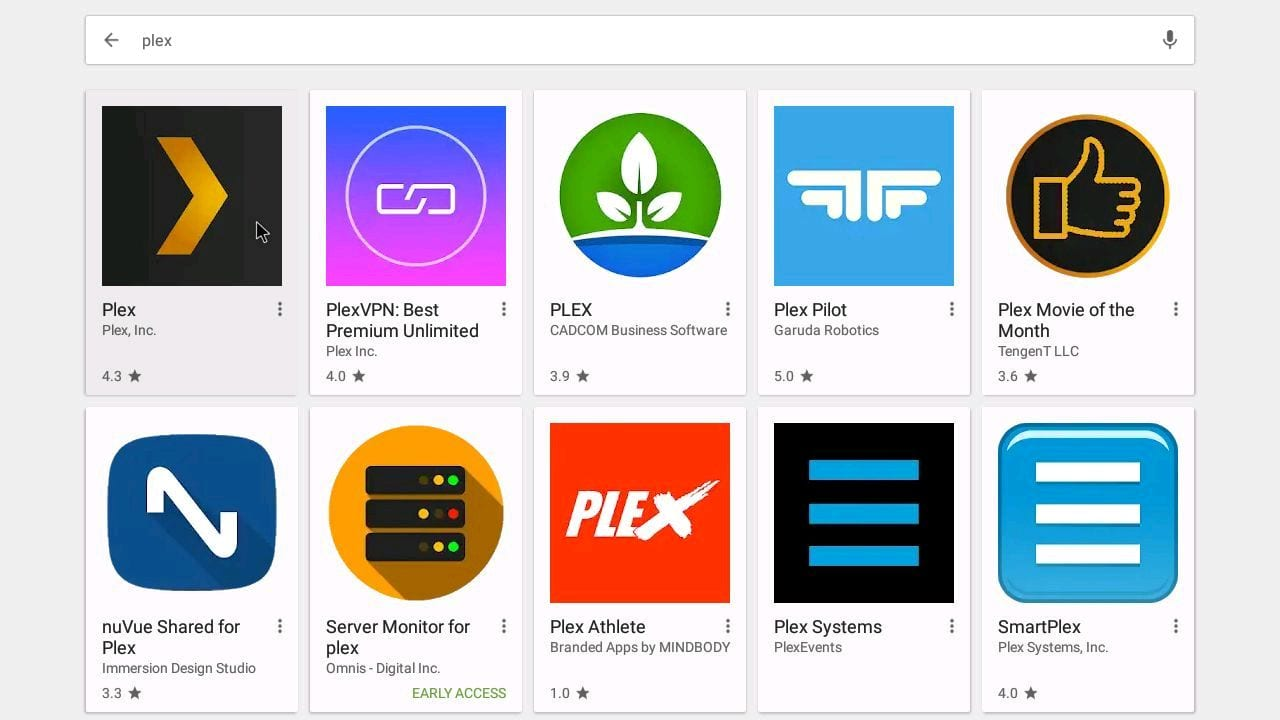Click the 'CADCOM Business Software' developer name

[638, 330]
